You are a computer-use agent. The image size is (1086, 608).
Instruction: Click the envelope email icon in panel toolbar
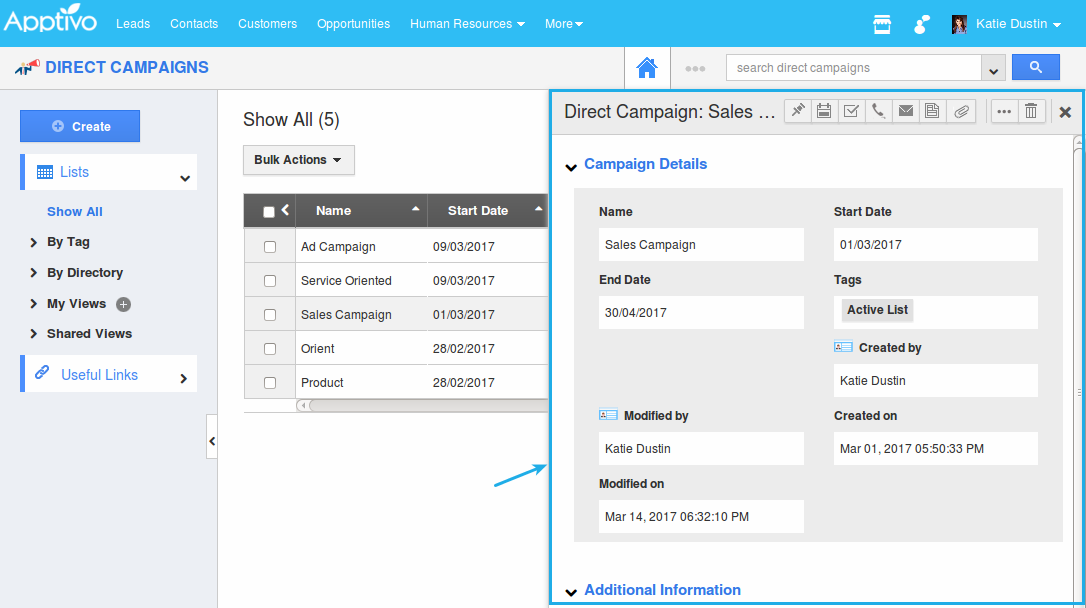click(905, 111)
